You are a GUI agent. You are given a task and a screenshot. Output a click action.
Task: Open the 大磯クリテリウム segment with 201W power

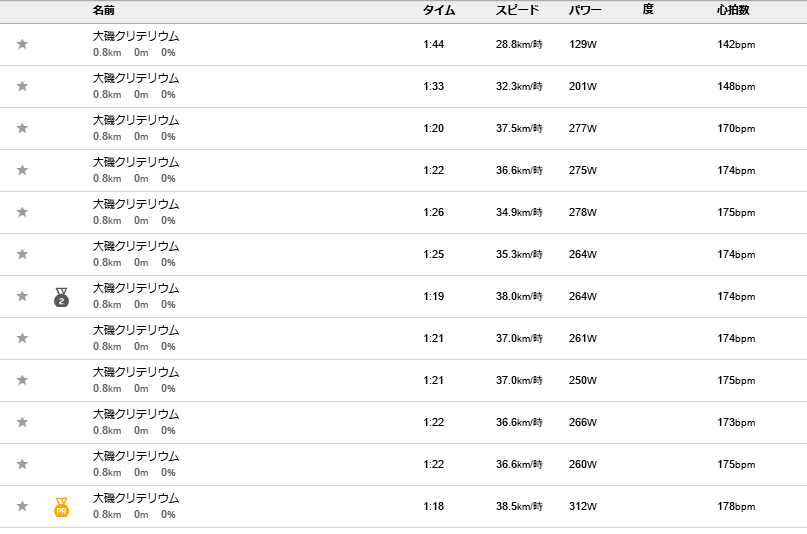point(136,78)
